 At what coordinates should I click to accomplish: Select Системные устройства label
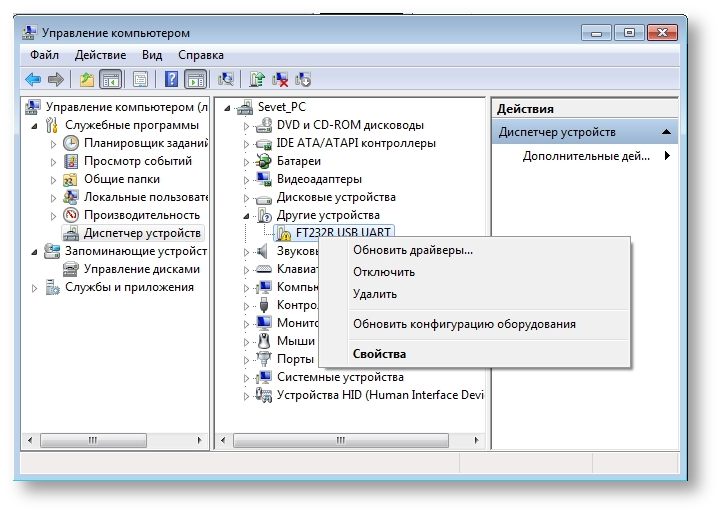coord(340,377)
